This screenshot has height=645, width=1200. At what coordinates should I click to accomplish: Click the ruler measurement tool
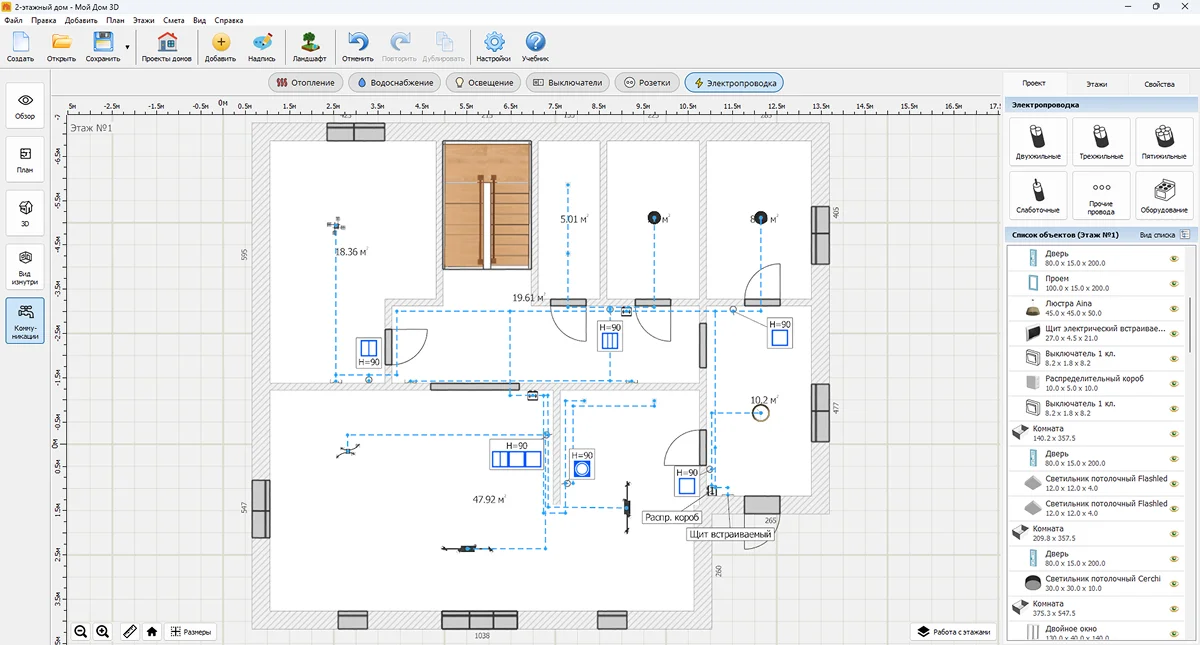(129, 631)
